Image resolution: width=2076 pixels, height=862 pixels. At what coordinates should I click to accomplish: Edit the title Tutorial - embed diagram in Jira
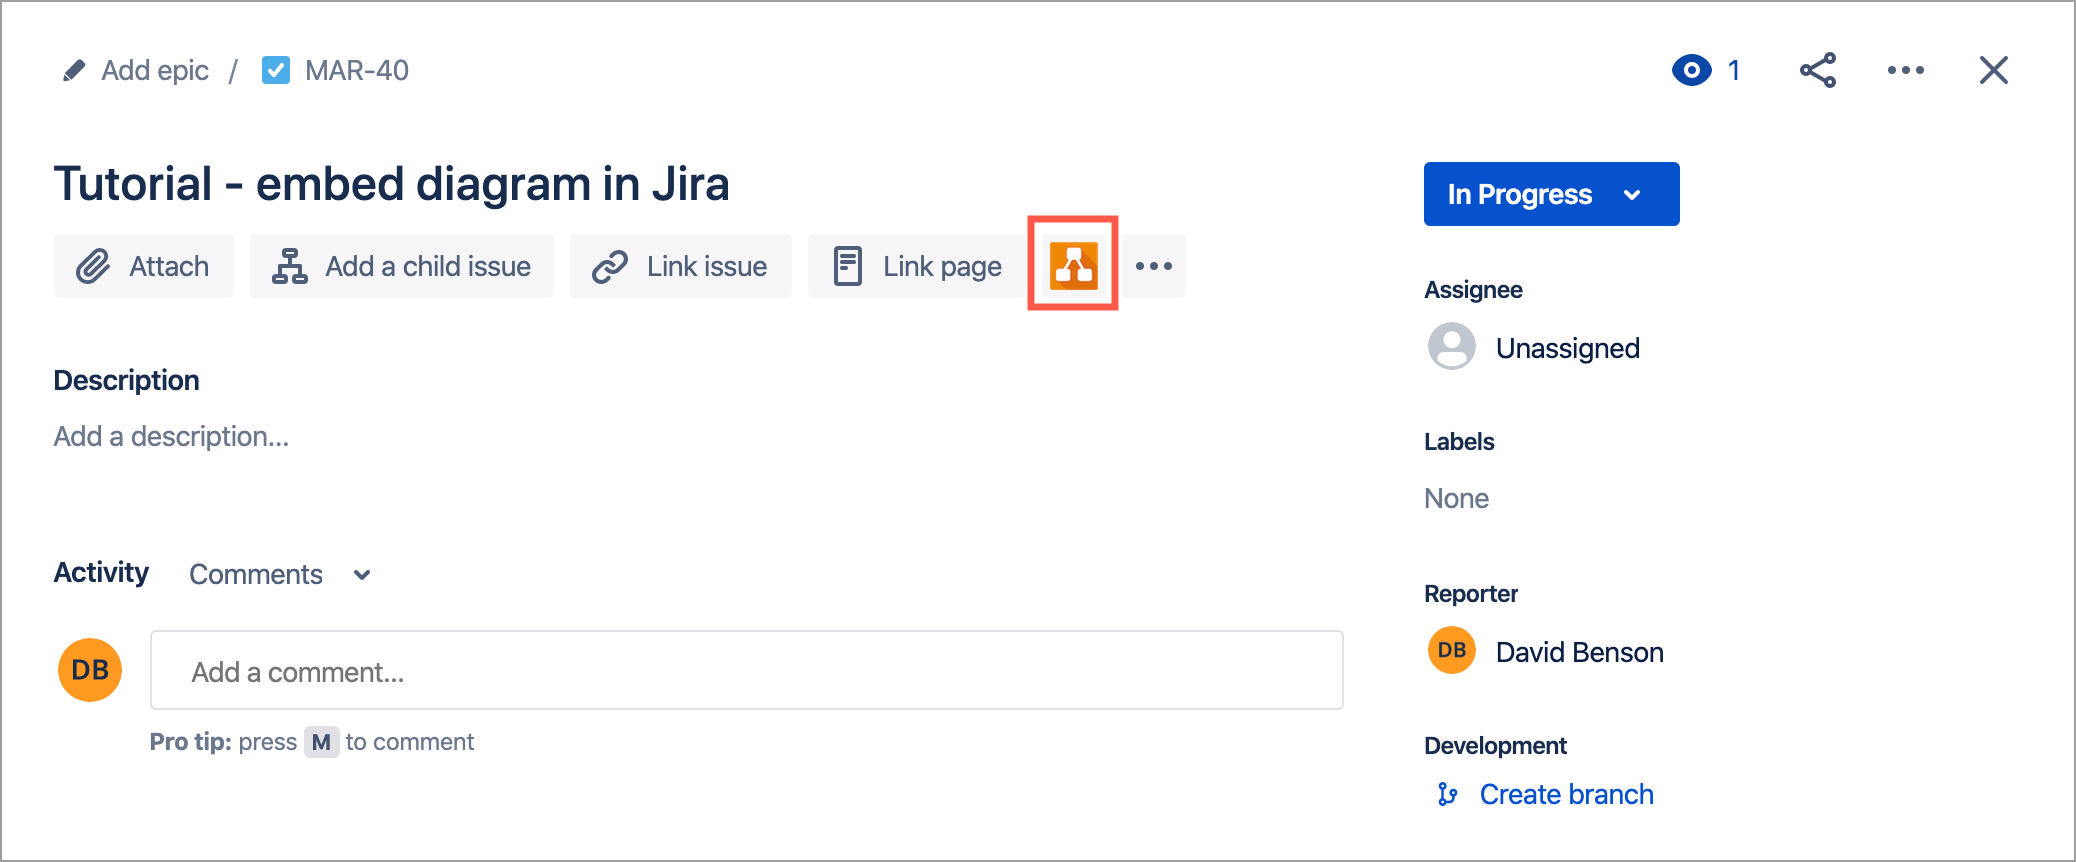point(391,184)
